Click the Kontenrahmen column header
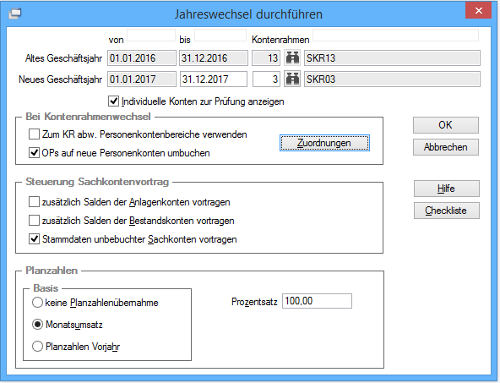The height and width of the screenshot is (383, 500). pos(280,40)
